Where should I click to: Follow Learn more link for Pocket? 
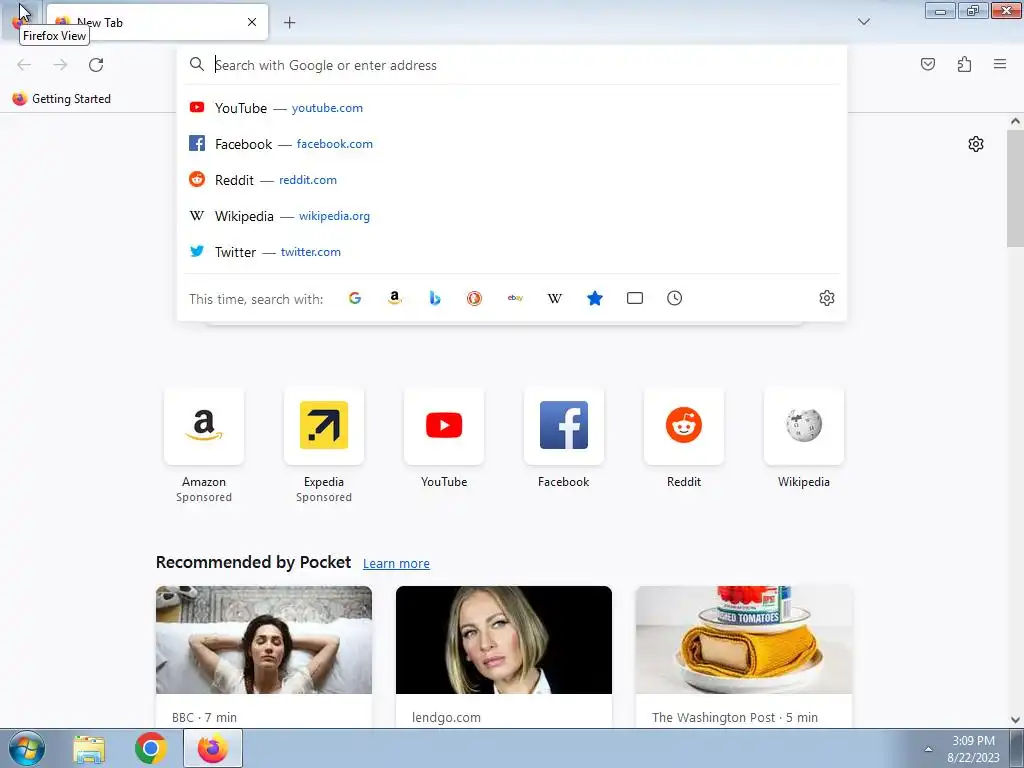(x=396, y=564)
